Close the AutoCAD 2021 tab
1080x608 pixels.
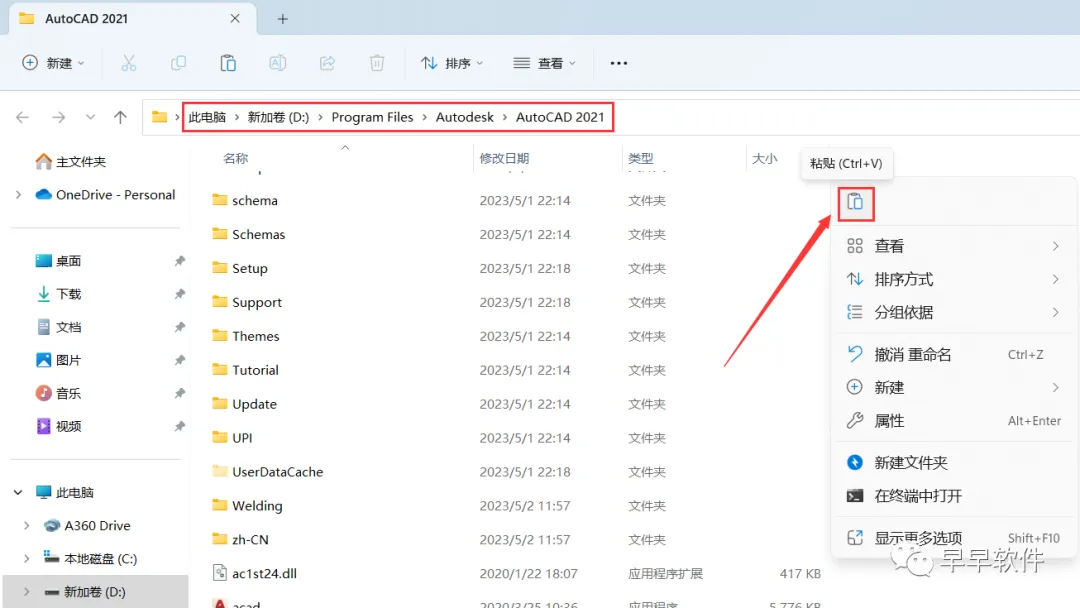point(235,19)
